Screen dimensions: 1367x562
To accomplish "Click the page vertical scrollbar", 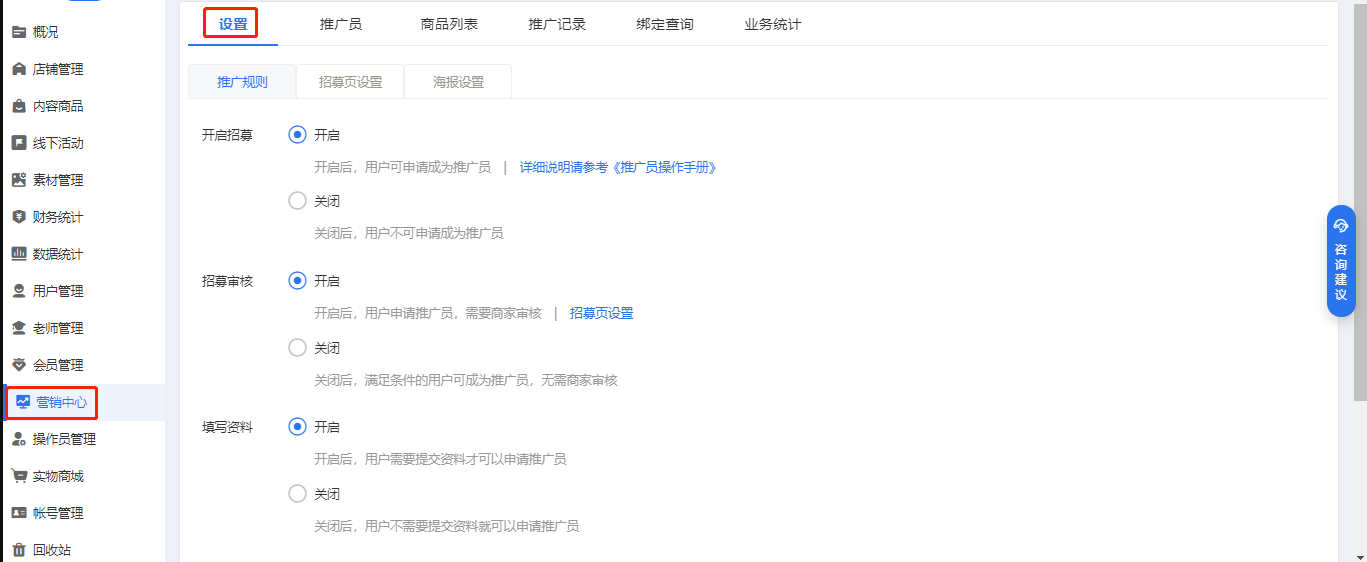I will point(1360,200).
